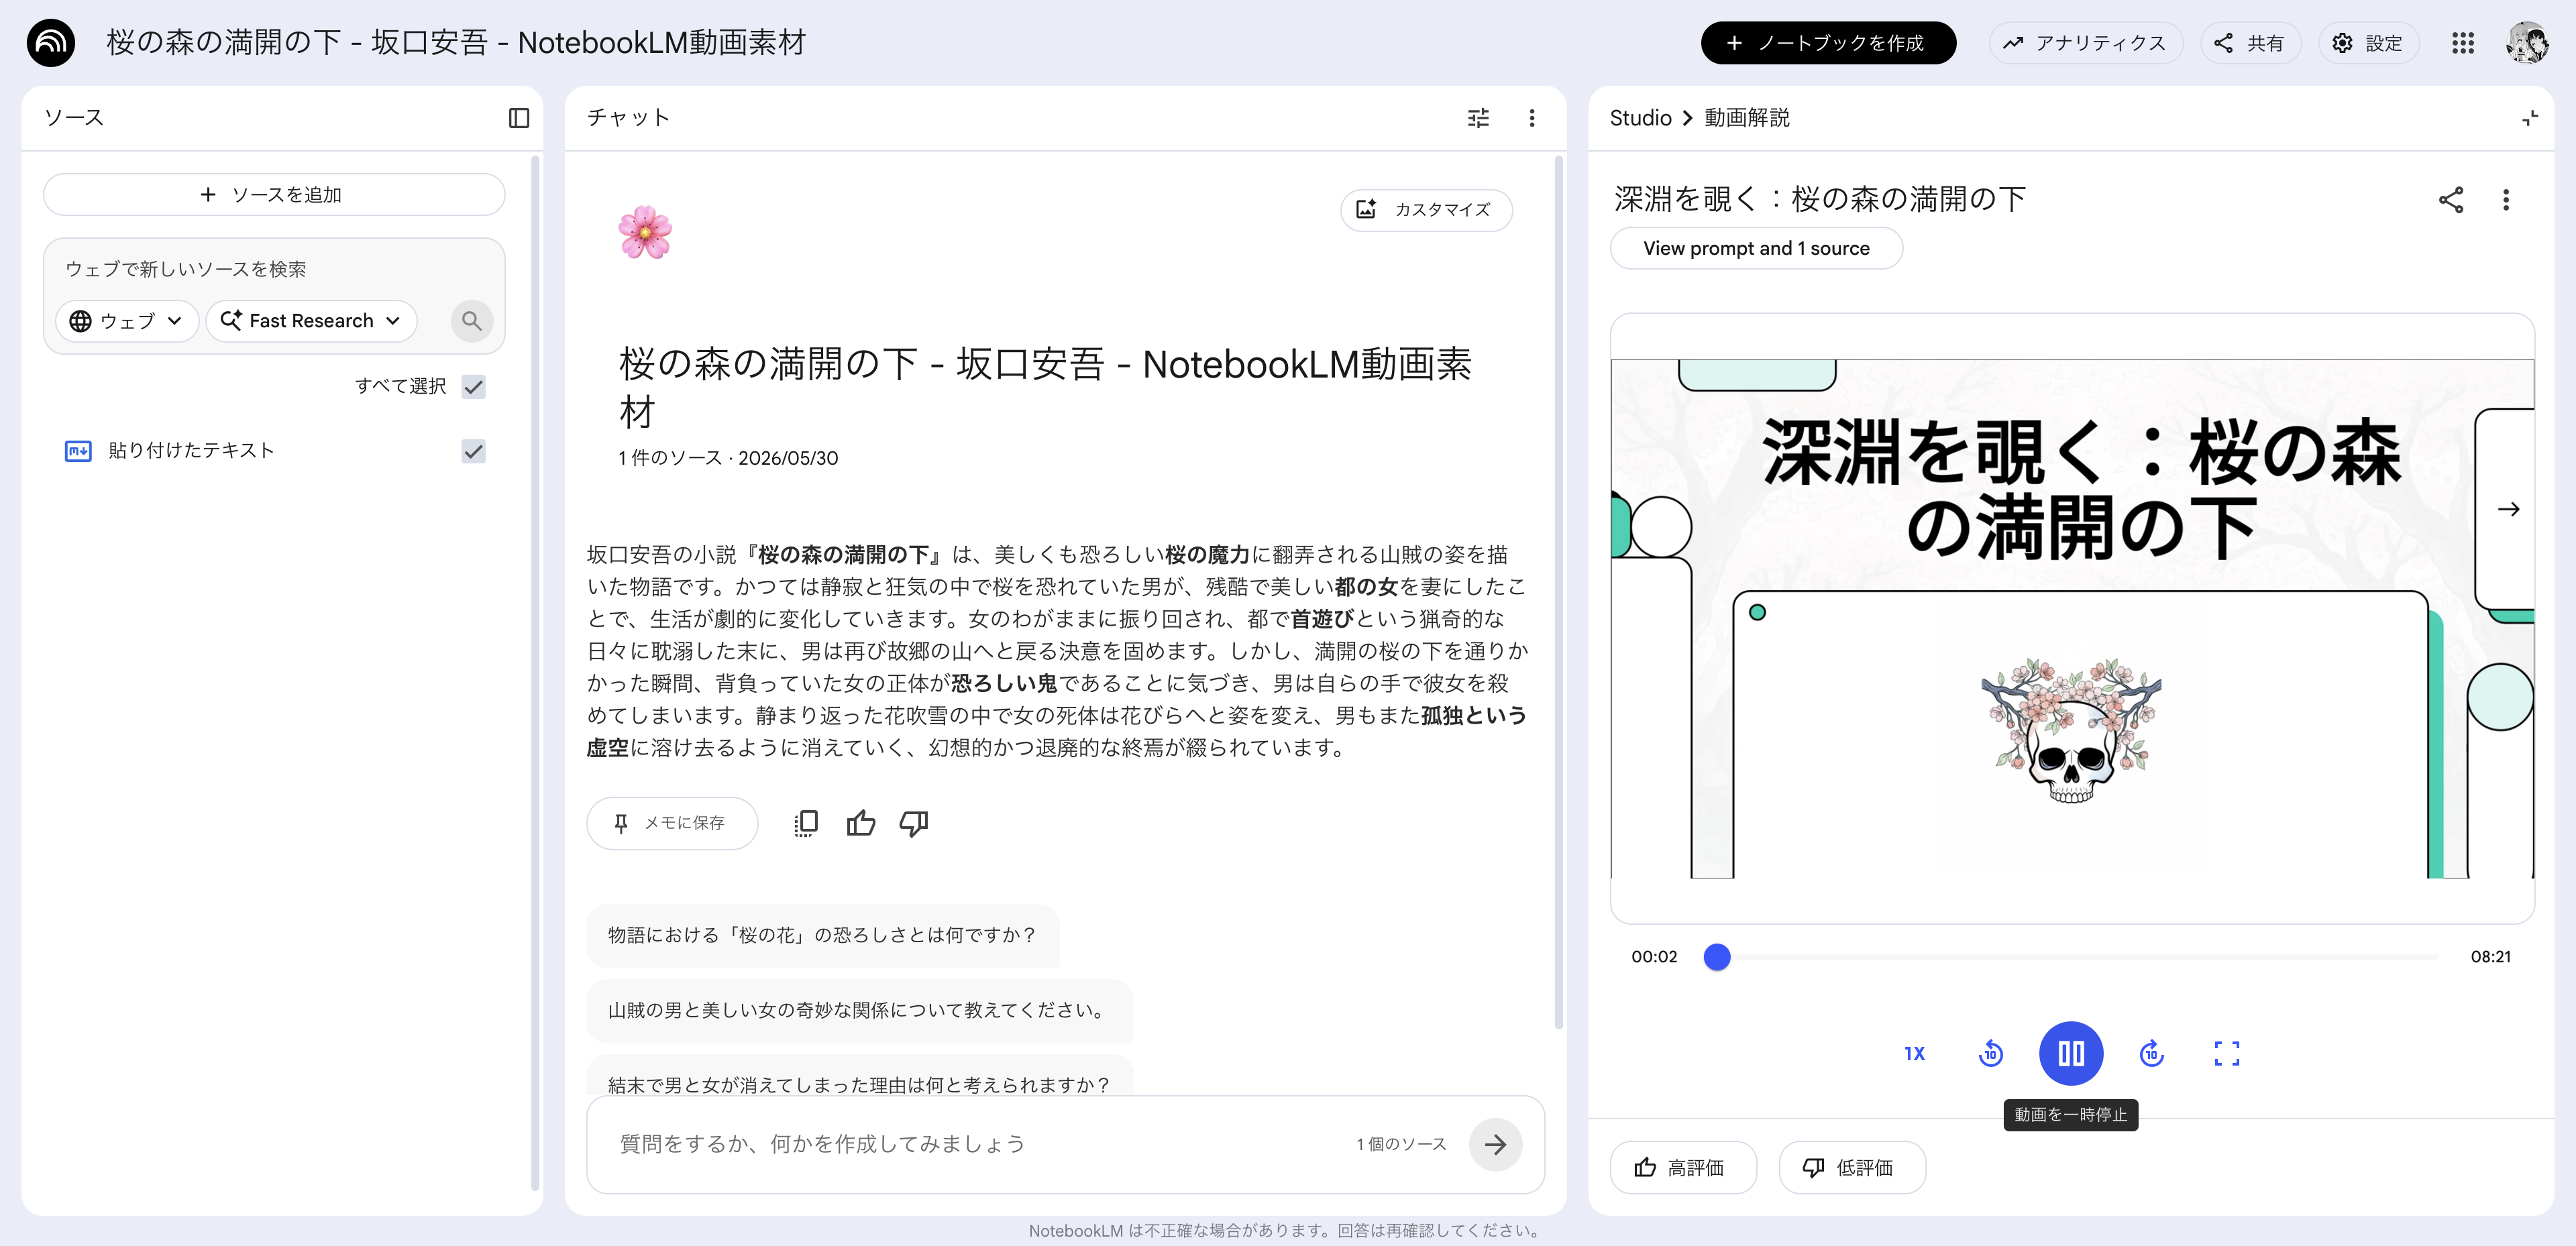Click the NotebookLM logo icon
The height and width of the screenshot is (1246, 2576).
50,43
